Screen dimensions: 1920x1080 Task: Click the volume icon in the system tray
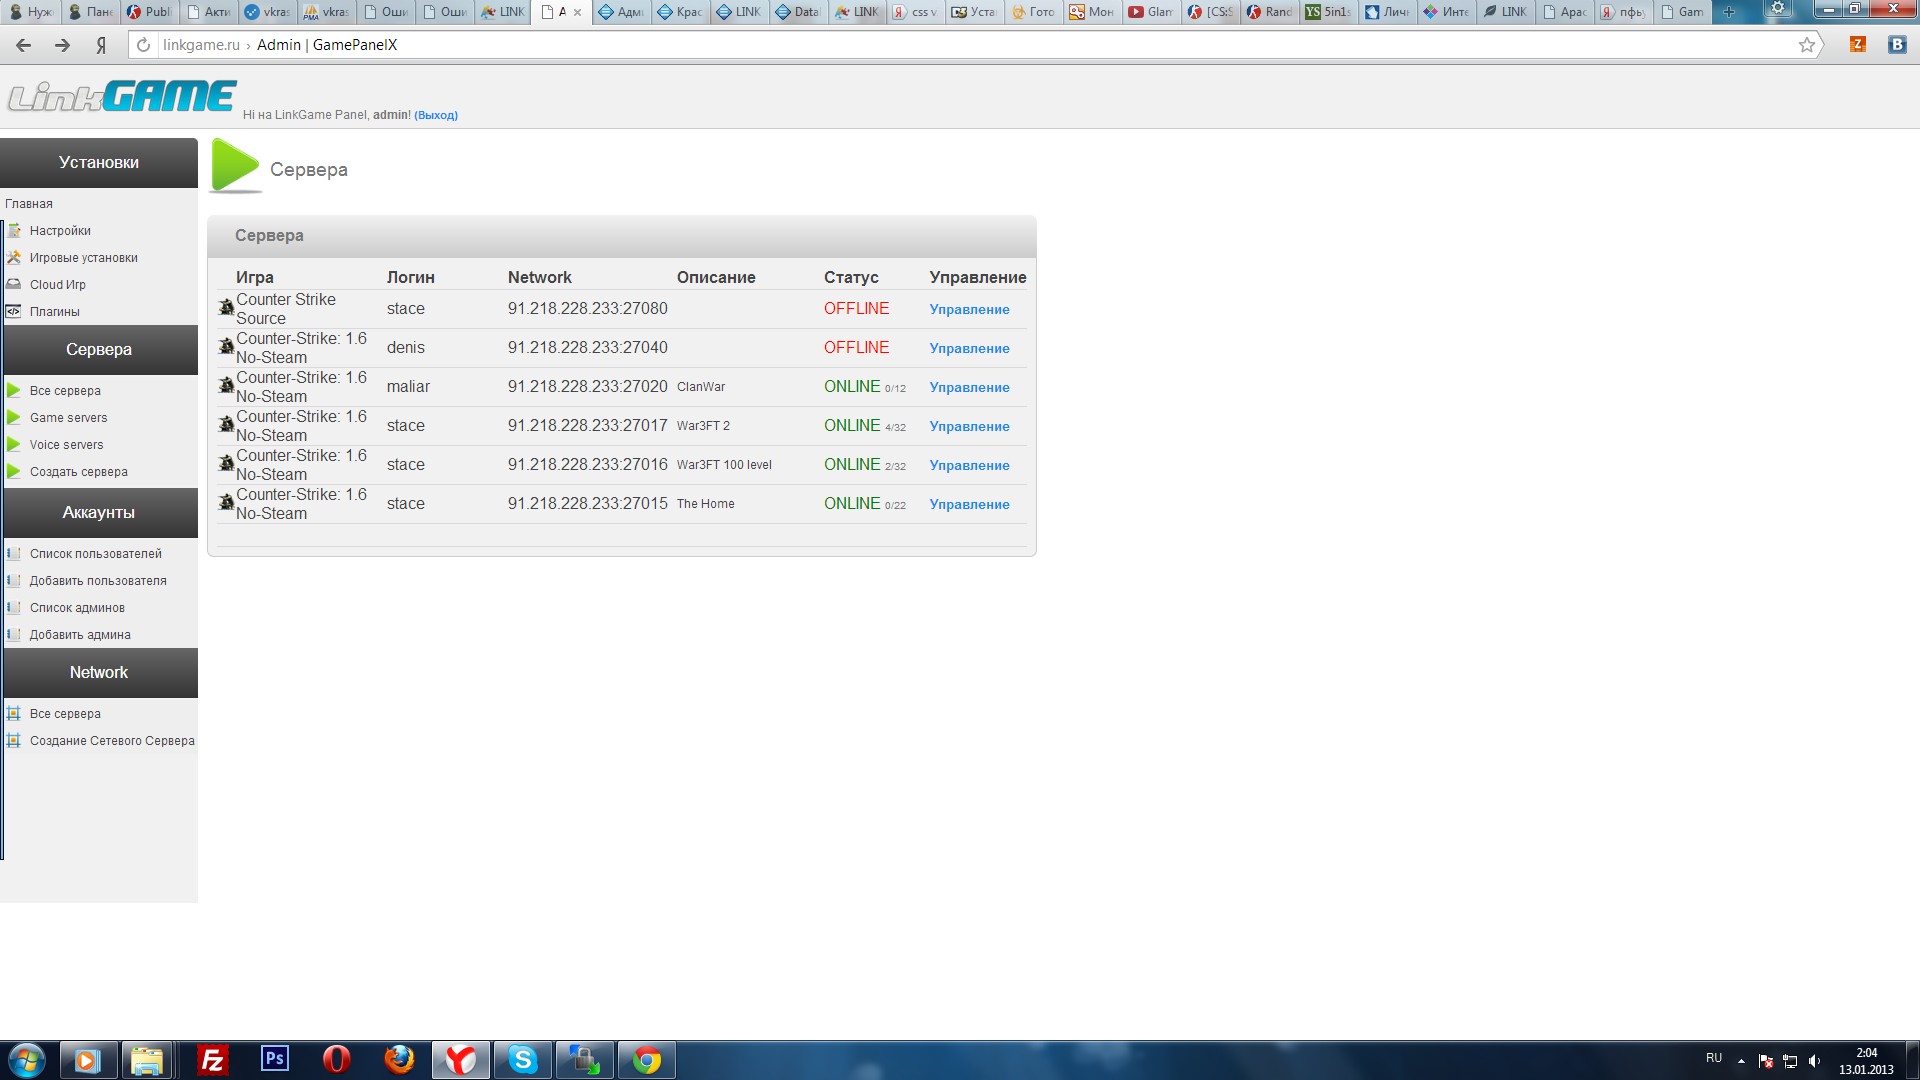pos(1814,1061)
